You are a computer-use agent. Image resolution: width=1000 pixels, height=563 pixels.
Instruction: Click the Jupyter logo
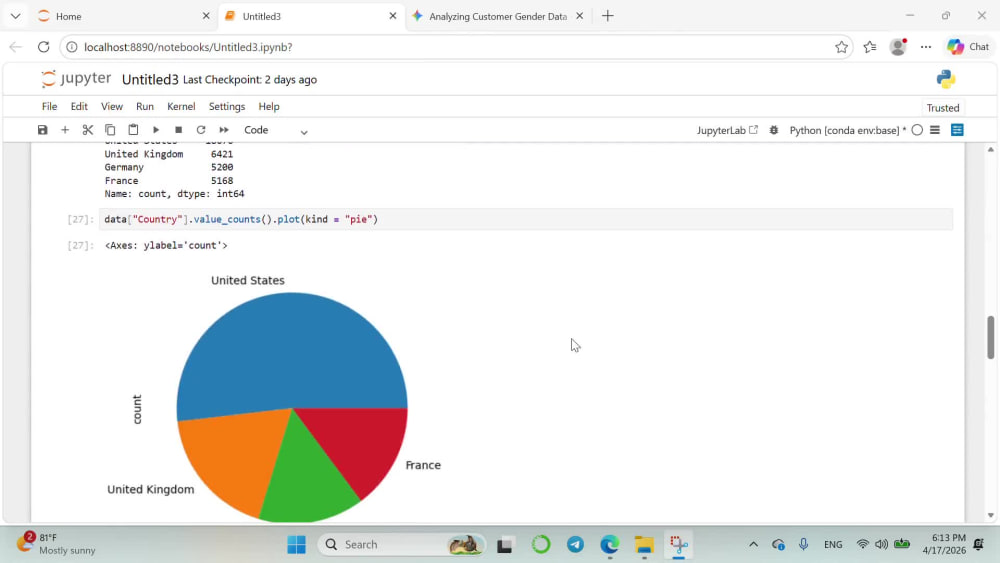[x=76, y=79]
